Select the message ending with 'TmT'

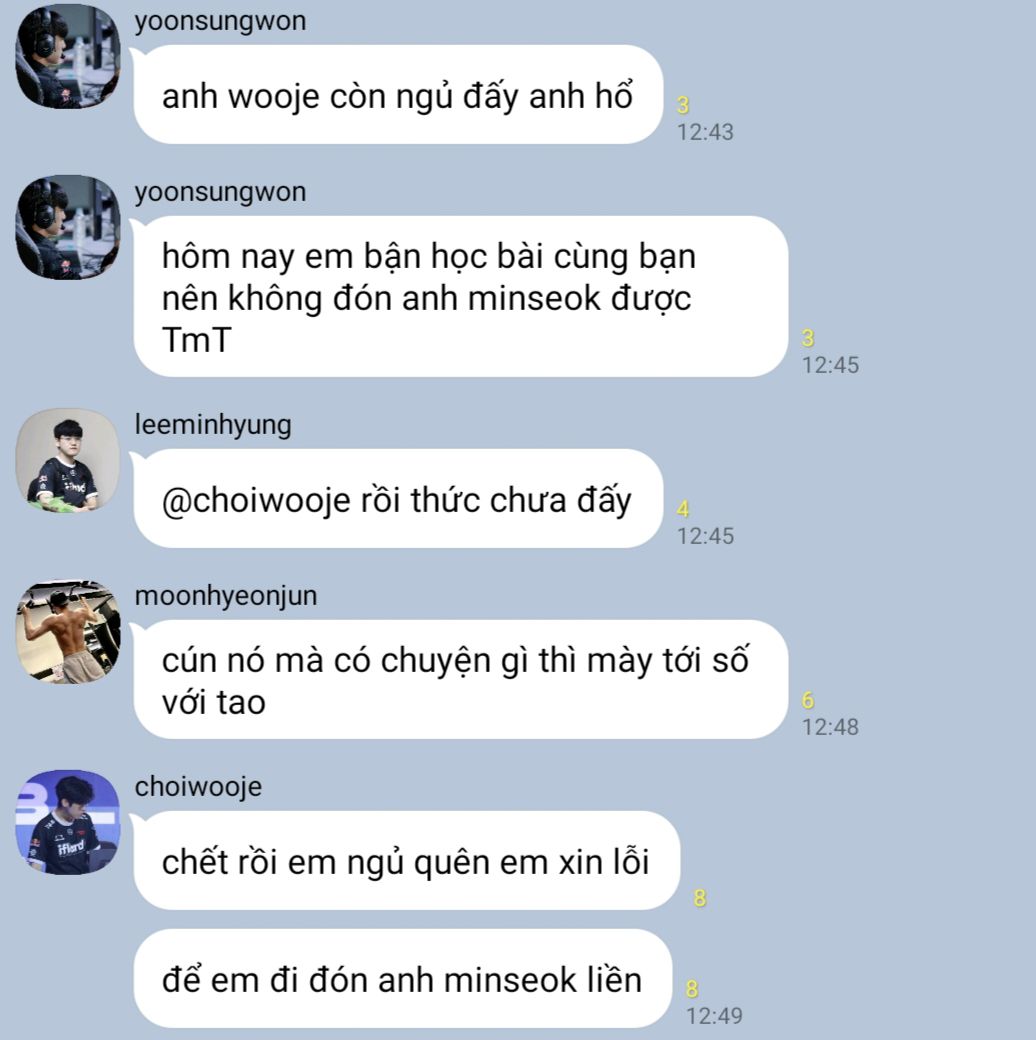pyautogui.click(x=460, y=296)
